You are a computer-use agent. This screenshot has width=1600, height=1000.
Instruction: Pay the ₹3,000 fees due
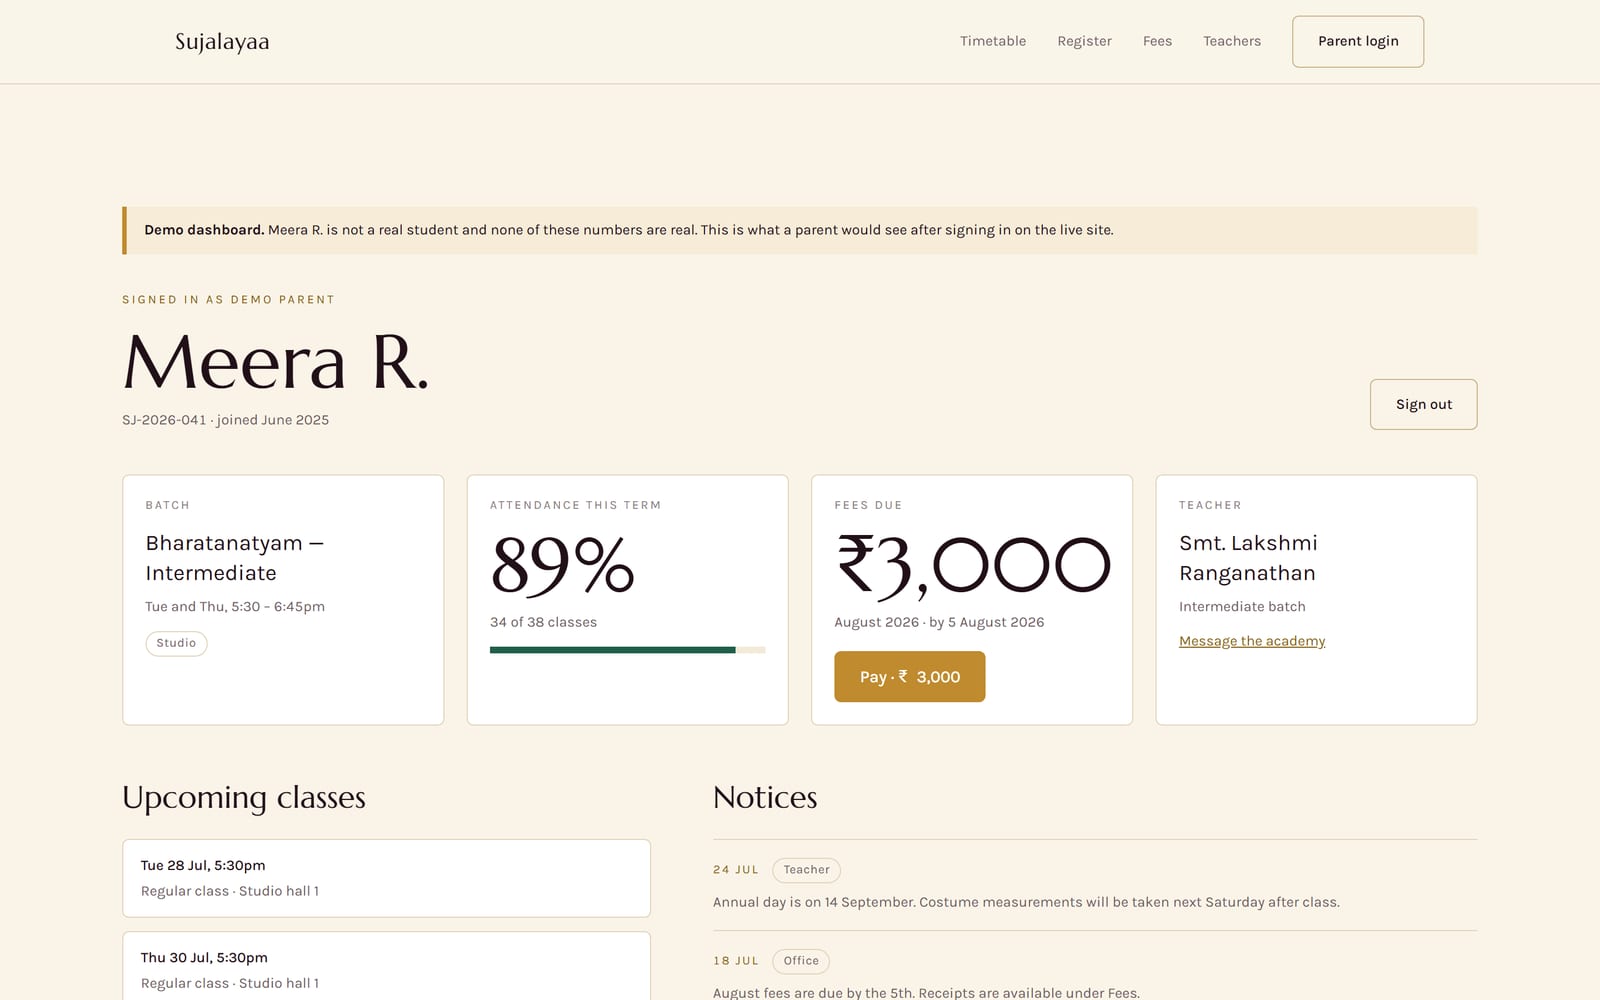pyautogui.click(x=909, y=677)
